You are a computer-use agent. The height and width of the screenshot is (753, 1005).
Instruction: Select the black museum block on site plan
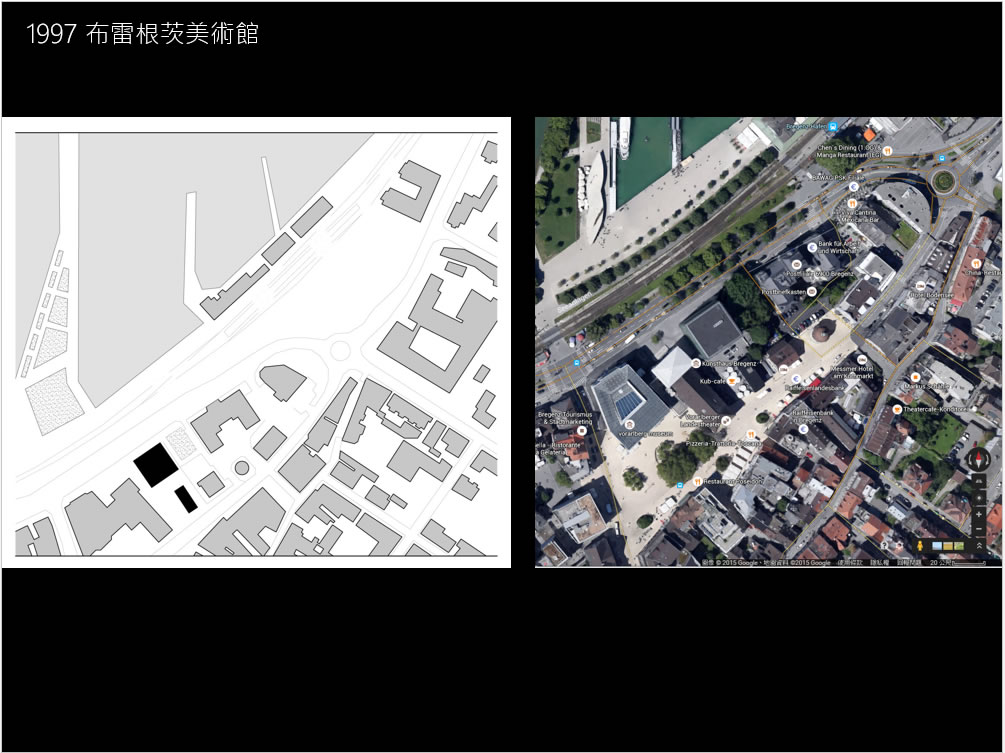click(157, 465)
